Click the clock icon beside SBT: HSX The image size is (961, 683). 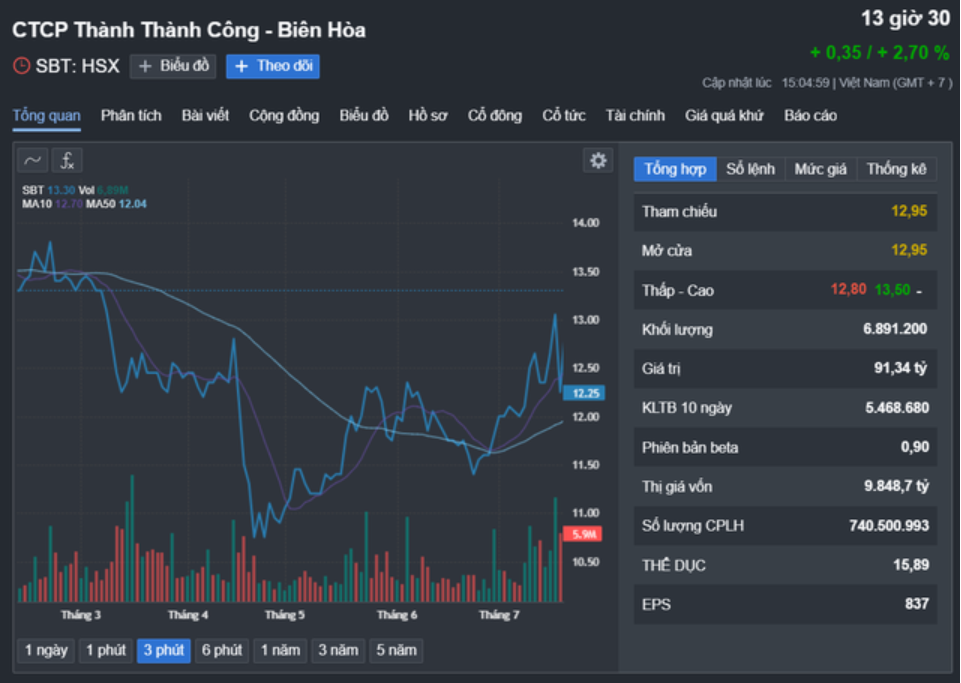pyautogui.click(x=21, y=66)
